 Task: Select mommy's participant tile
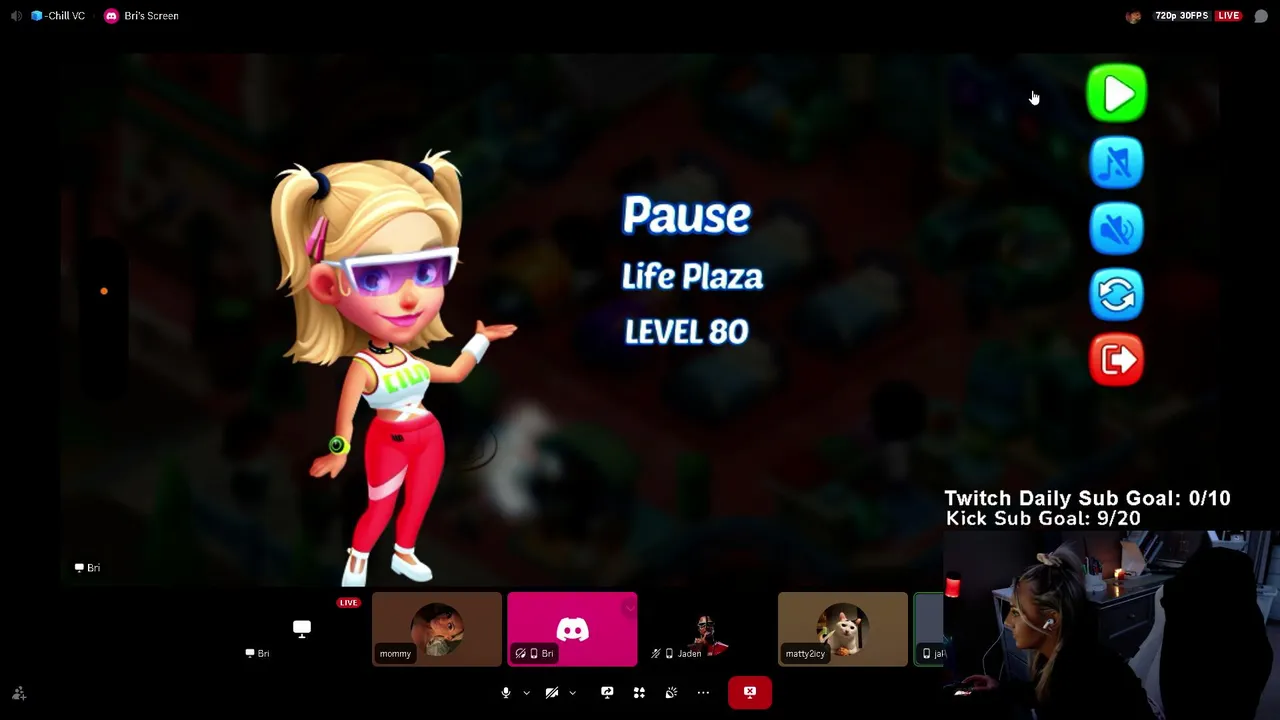437,629
